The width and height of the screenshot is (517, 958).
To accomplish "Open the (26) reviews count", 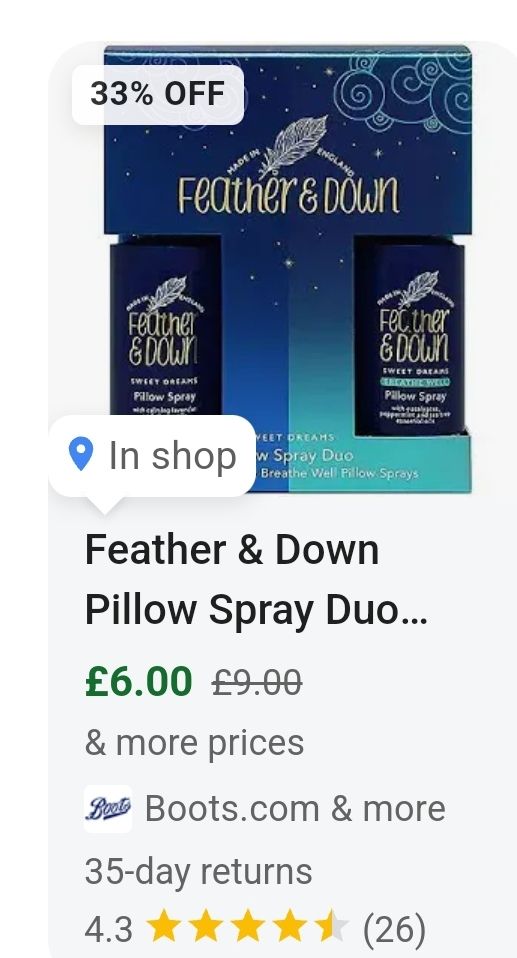I will click(394, 929).
